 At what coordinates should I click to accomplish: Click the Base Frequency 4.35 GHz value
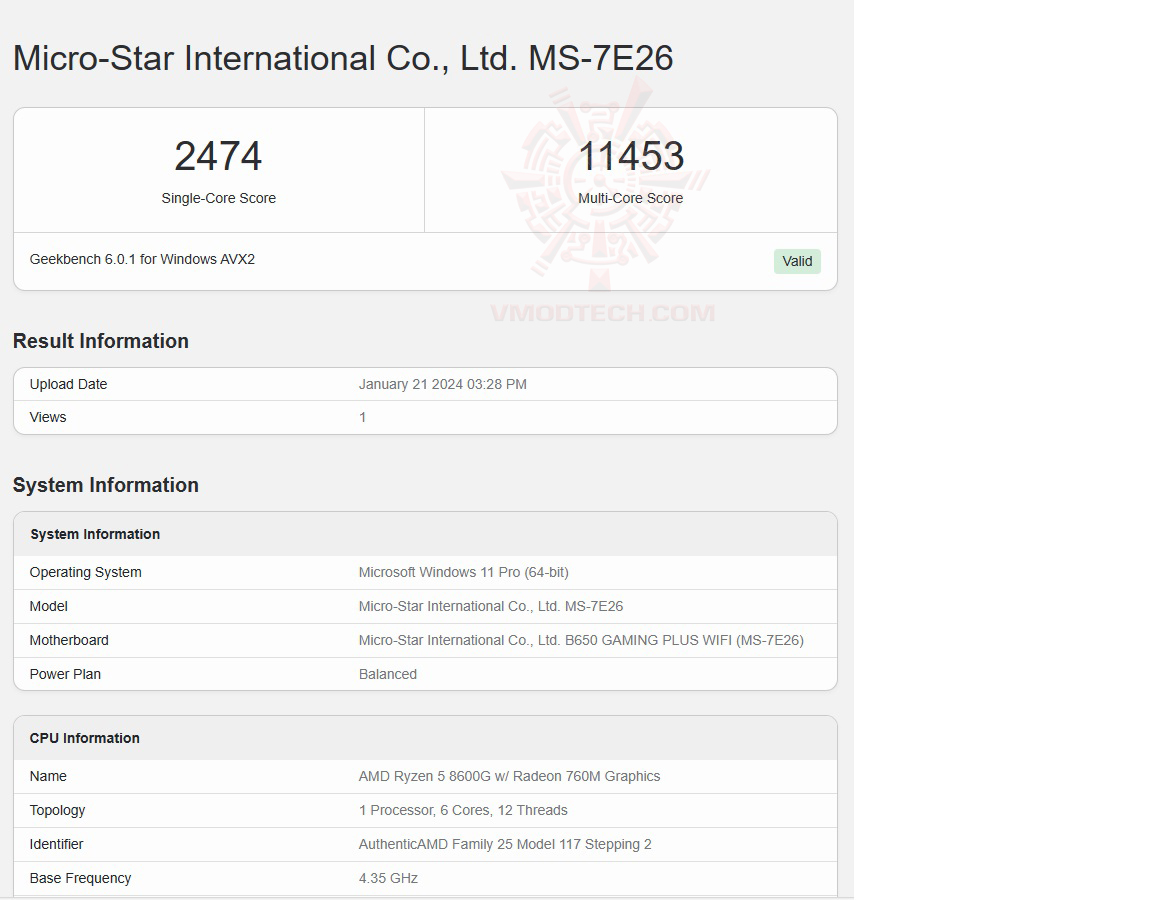(x=388, y=878)
